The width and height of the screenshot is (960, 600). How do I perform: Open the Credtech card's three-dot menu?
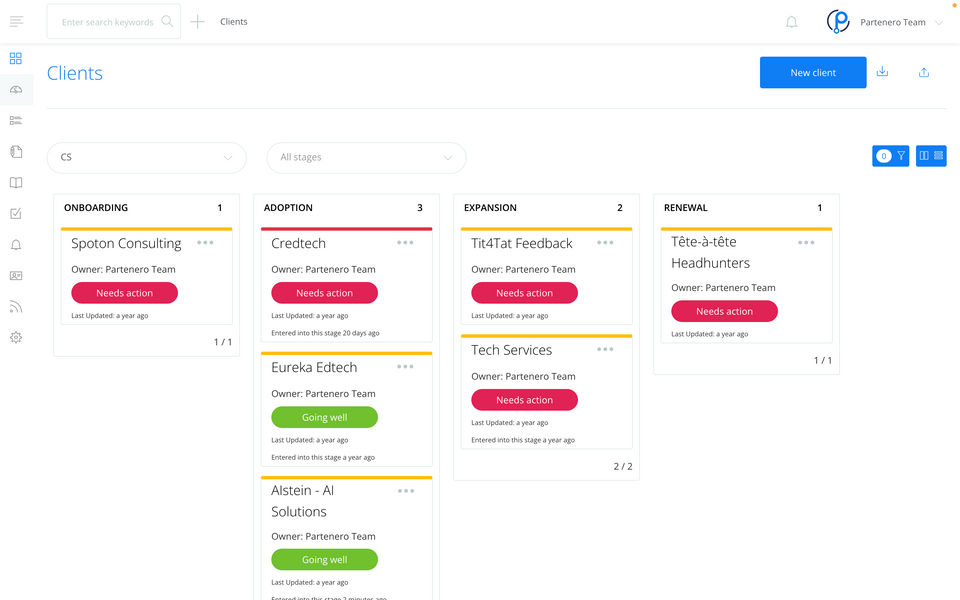pos(405,243)
